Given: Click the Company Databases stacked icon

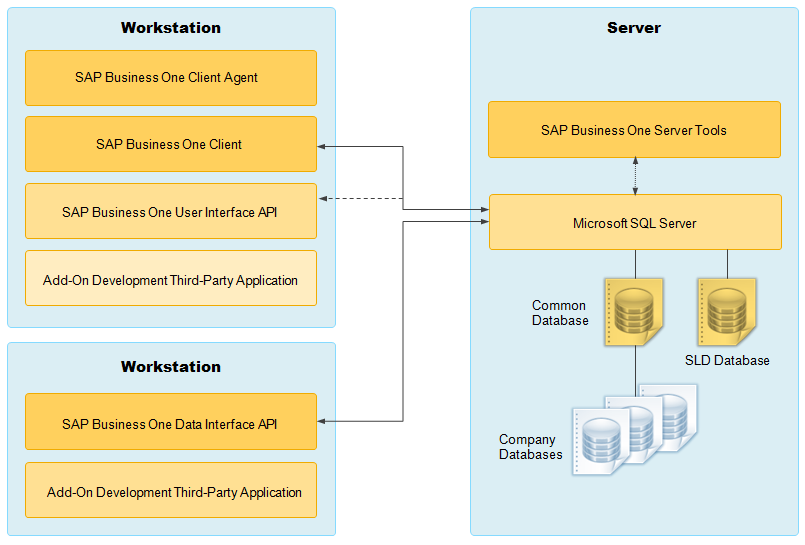Looking at the screenshot, I should coord(635,429).
